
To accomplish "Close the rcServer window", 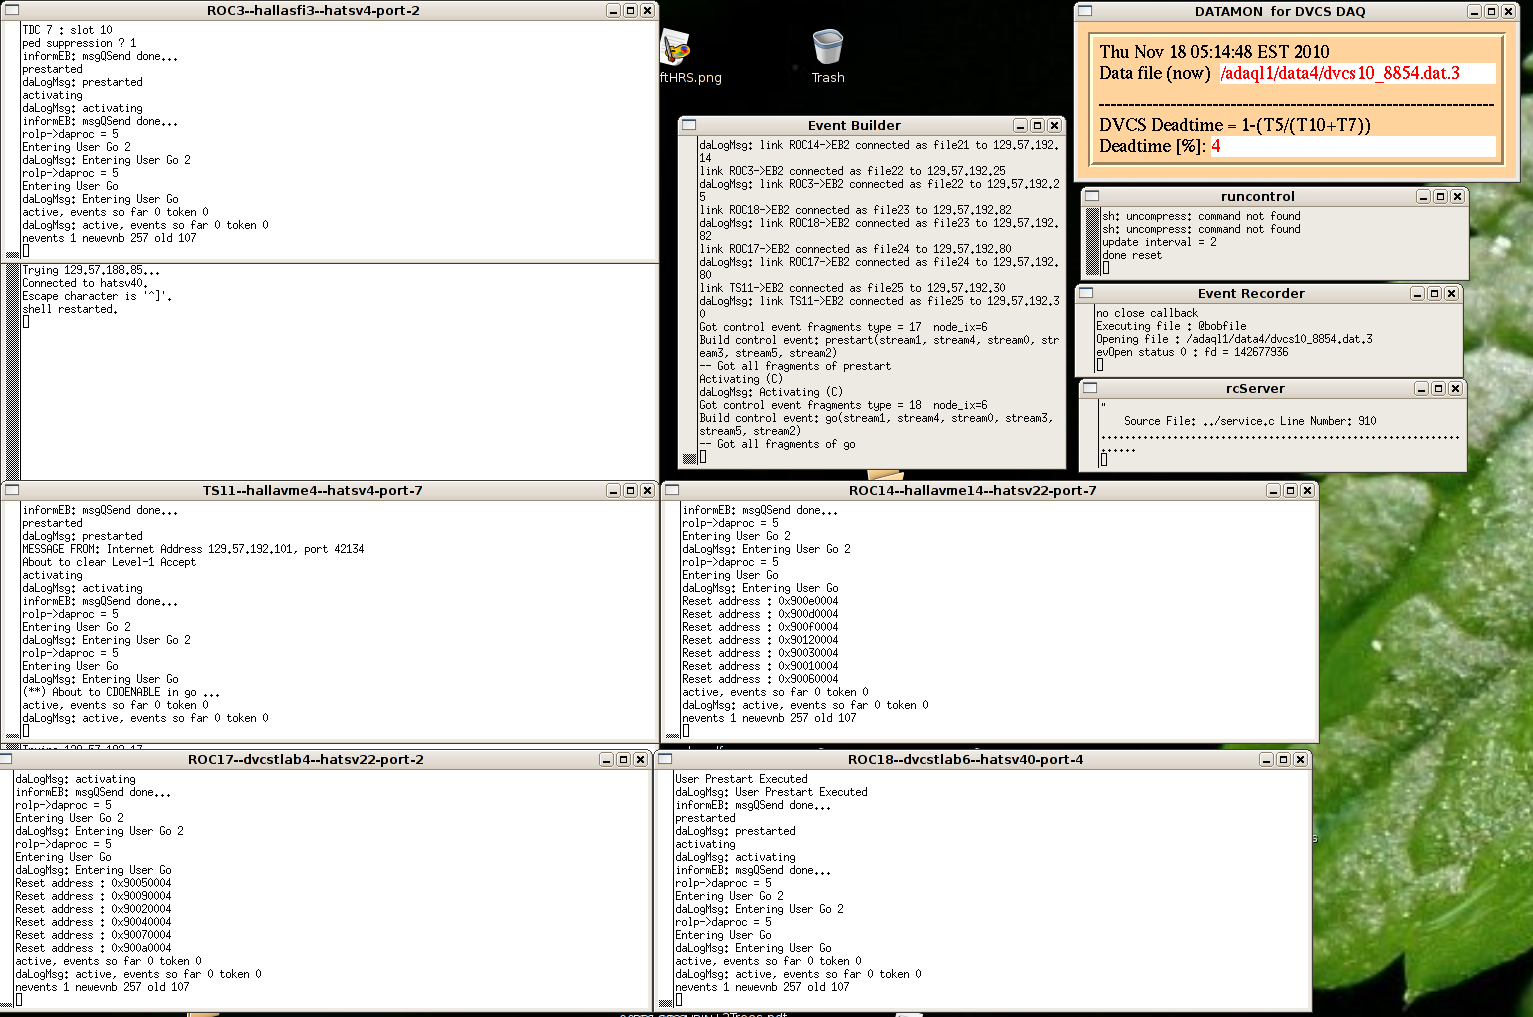I will [1455, 389].
